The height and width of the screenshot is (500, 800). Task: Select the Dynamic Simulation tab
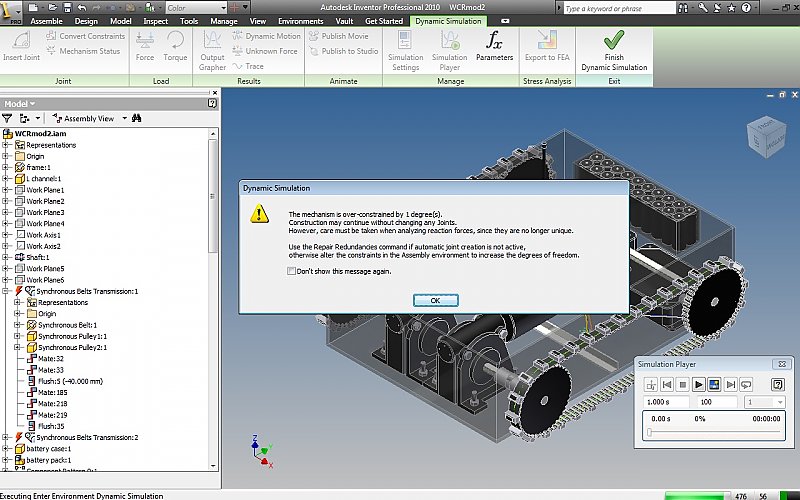448,21
